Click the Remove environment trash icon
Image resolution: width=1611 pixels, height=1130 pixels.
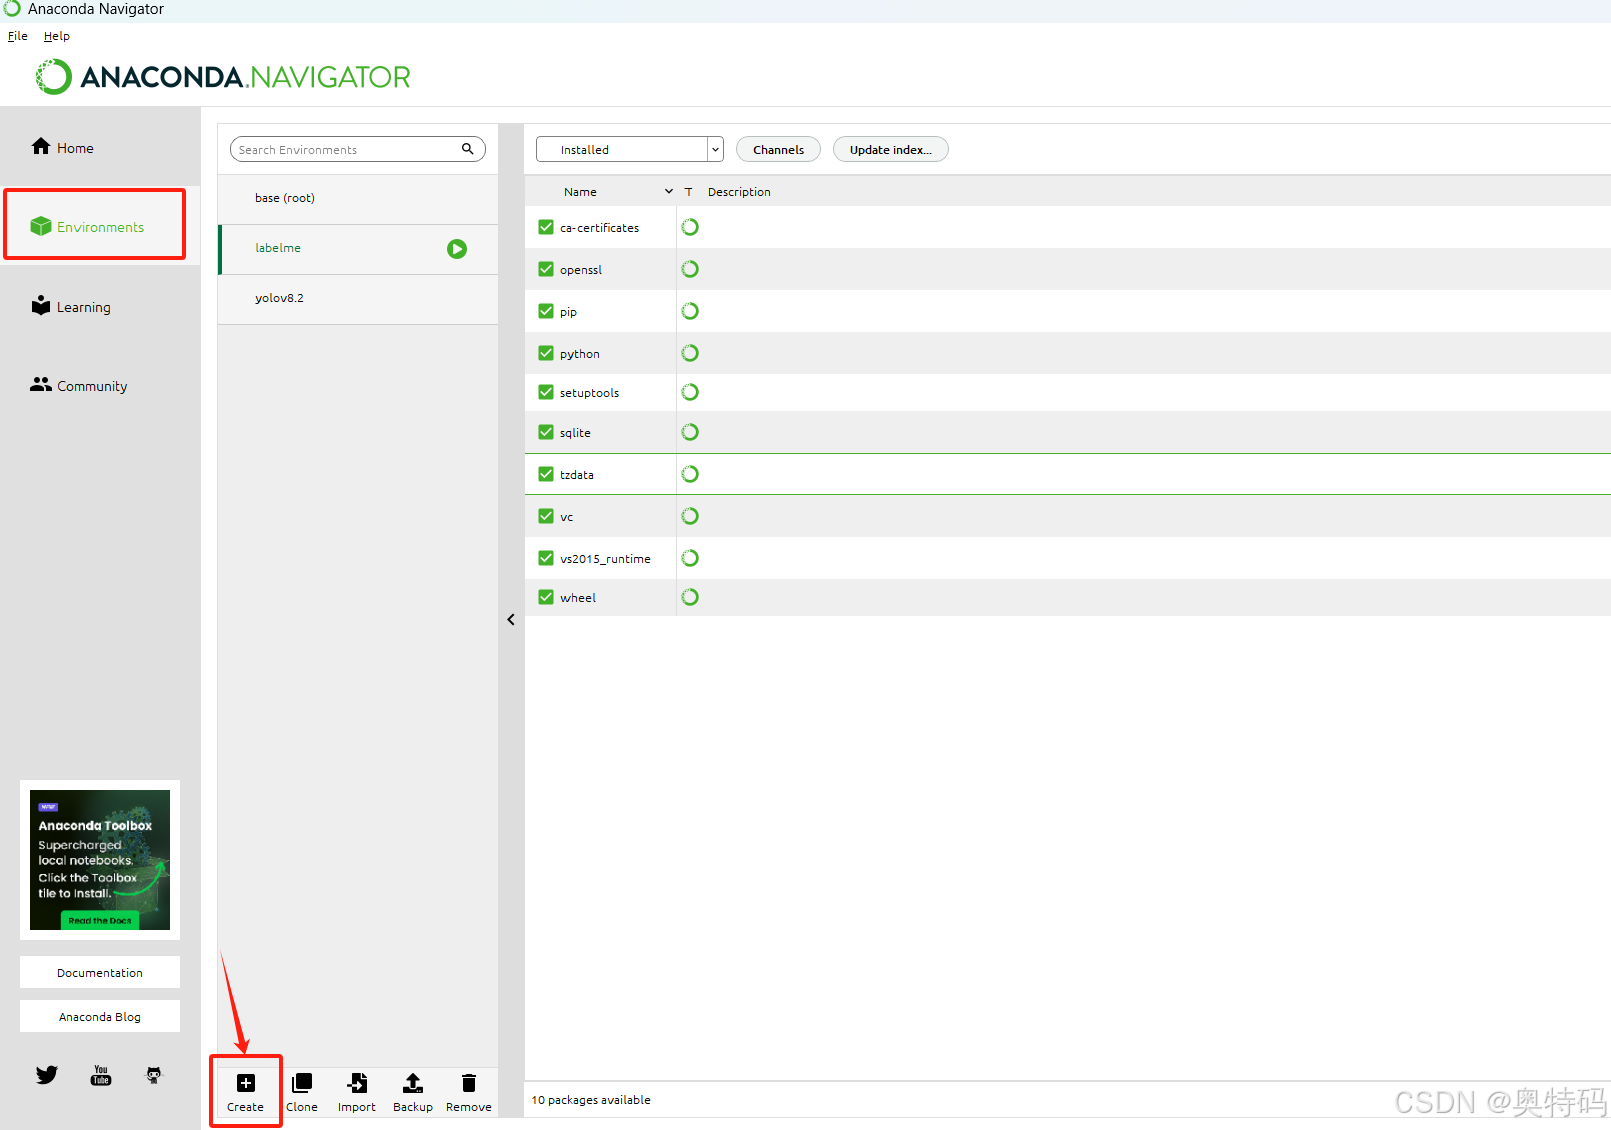coord(468,1083)
